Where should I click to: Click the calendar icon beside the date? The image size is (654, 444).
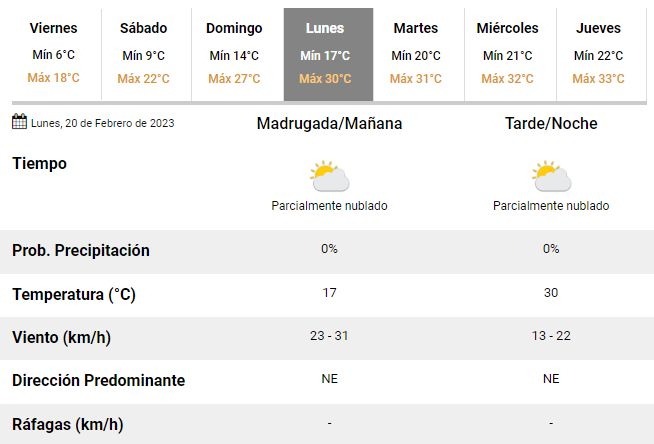click(19, 122)
